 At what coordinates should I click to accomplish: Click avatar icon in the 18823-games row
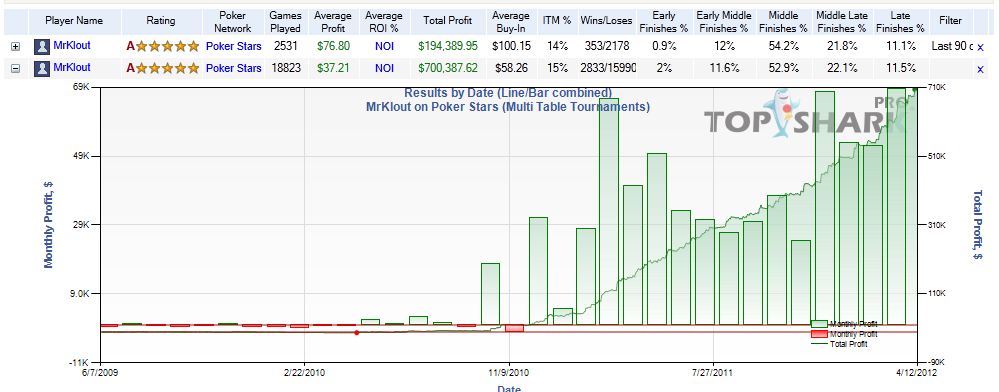[42, 68]
